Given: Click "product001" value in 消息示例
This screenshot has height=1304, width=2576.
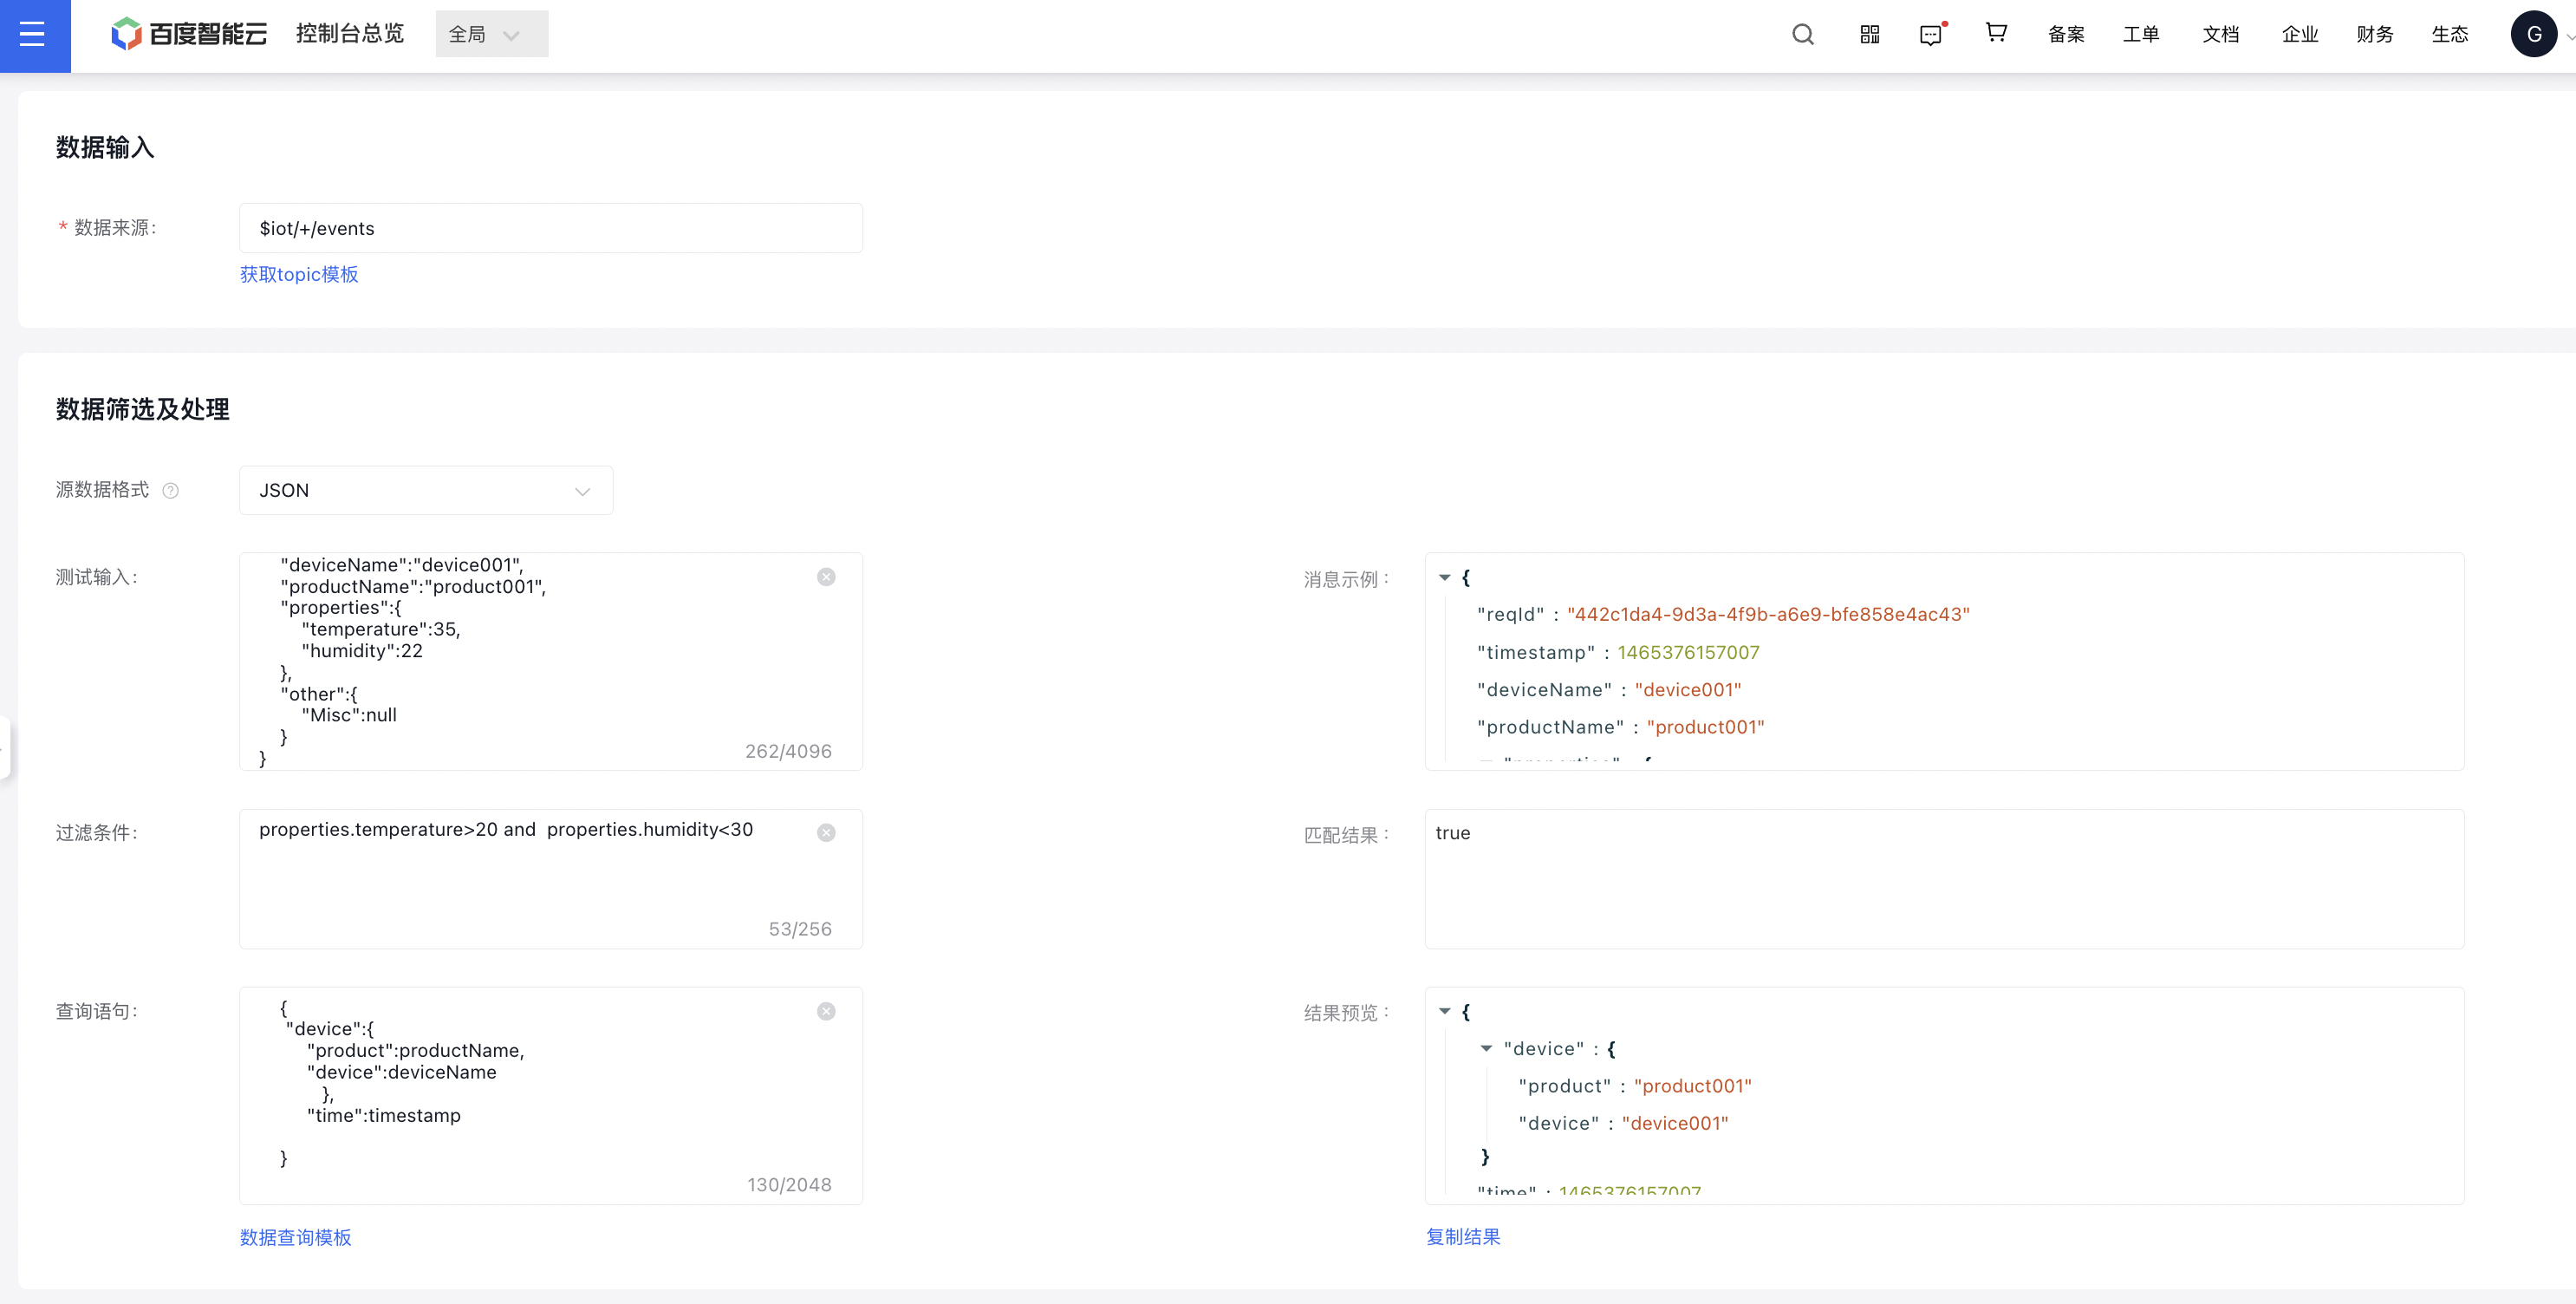Looking at the screenshot, I should 1705,727.
